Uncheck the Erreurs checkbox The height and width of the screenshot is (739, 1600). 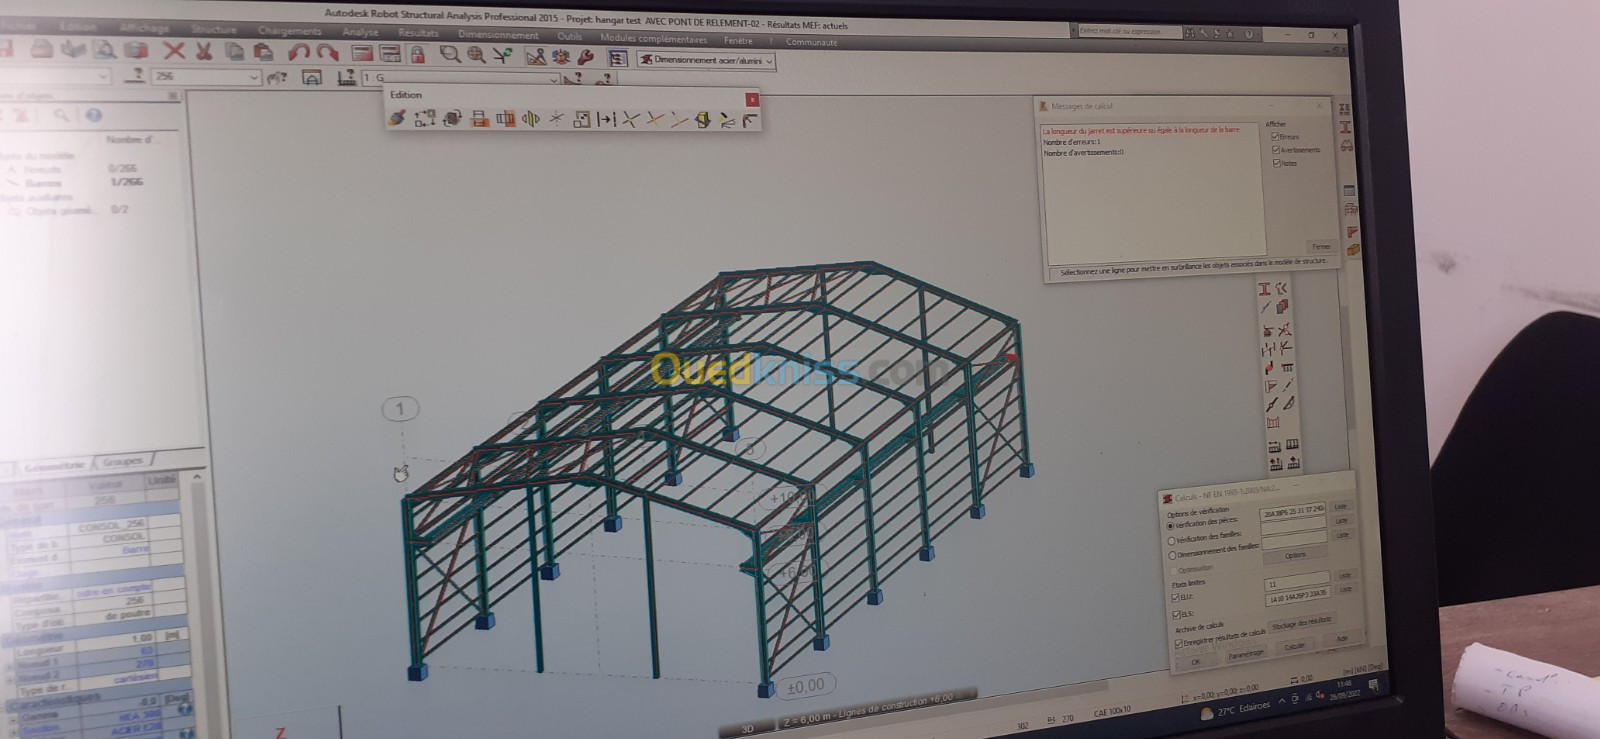1275,136
